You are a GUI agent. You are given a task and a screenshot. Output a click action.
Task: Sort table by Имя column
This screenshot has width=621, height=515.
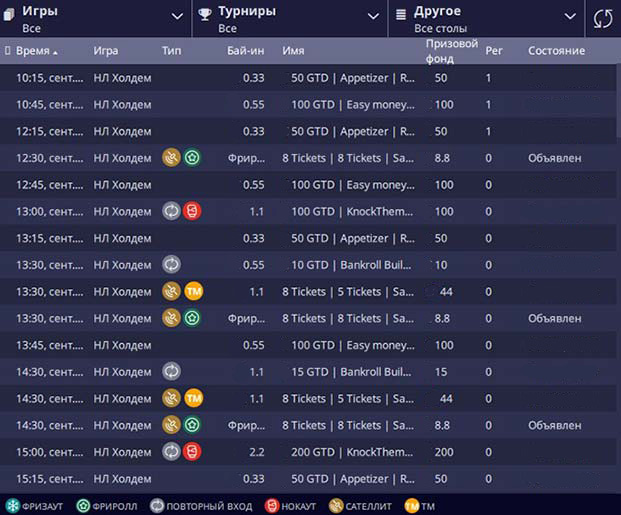pyautogui.click(x=293, y=51)
